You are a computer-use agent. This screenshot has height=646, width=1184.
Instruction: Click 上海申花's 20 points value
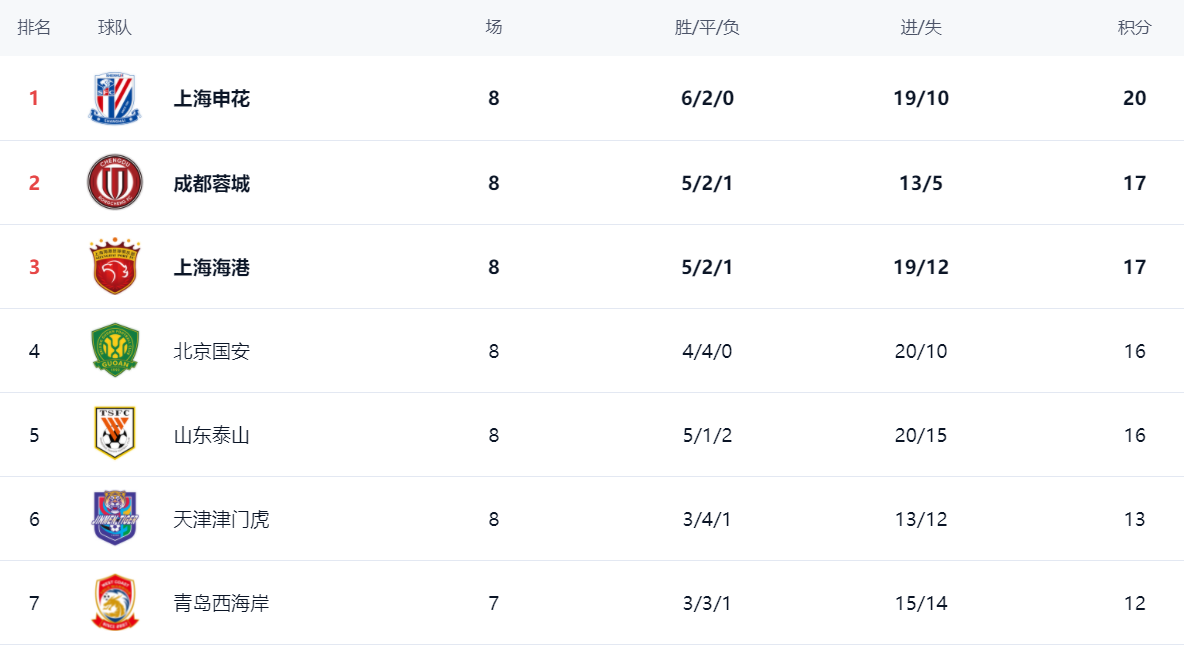click(1134, 98)
